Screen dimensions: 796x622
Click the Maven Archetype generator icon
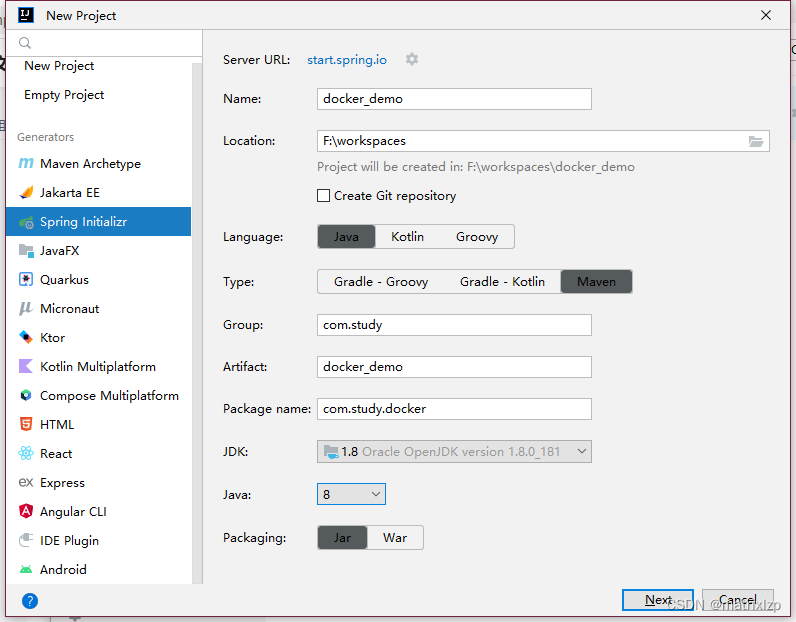26,163
